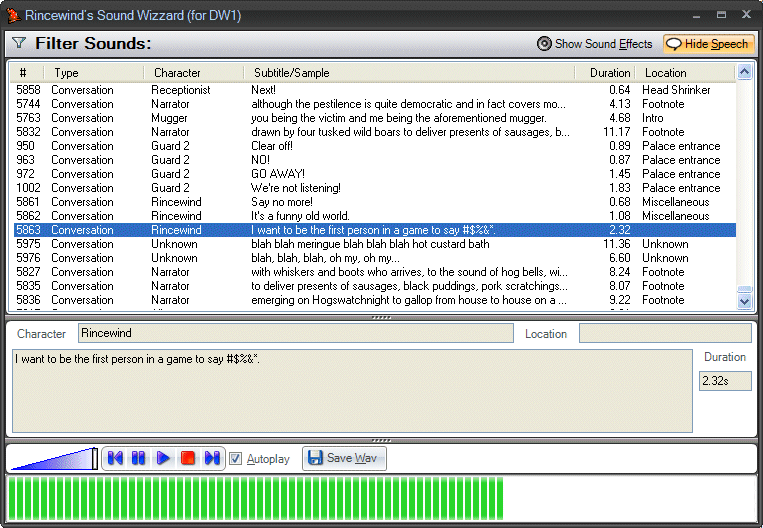Screen dimensions: 763x528
Task: Stop sound playback
Action: click(x=188, y=458)
